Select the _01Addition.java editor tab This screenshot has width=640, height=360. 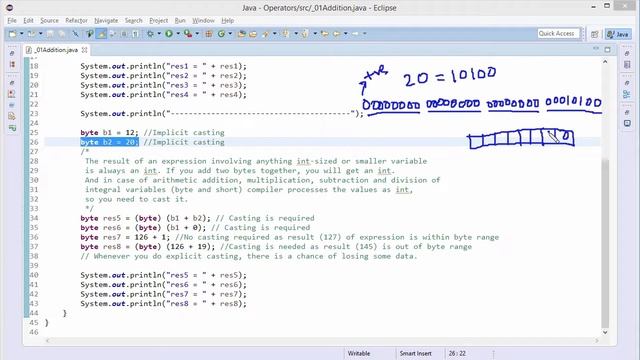point(56,50)
